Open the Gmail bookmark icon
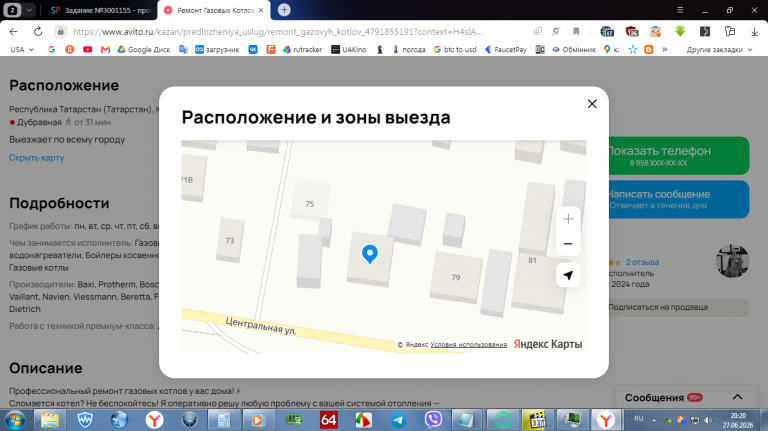 [105, 49]
